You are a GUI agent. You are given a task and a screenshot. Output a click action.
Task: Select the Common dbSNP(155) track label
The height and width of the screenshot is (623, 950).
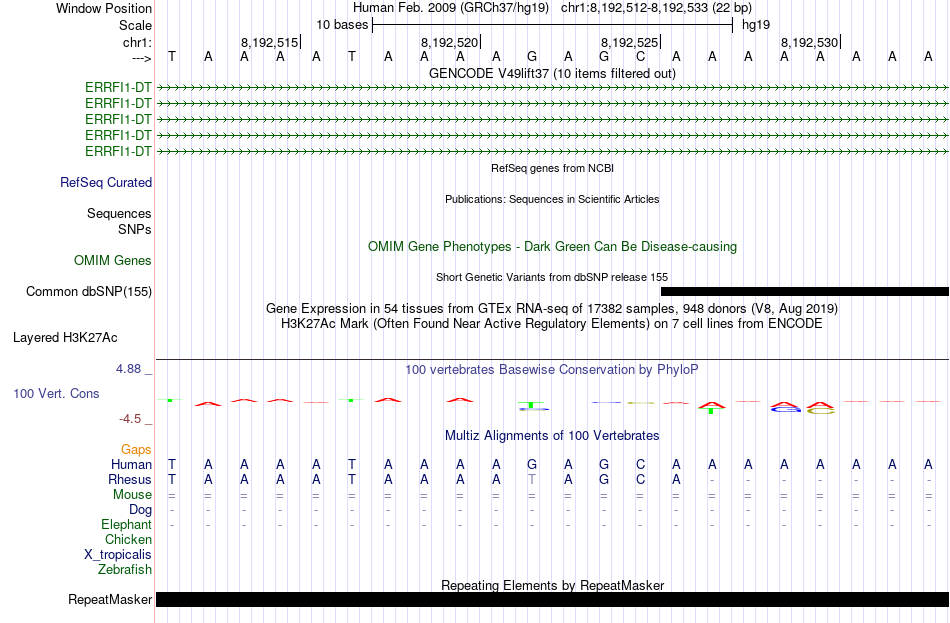pos(89,292)
